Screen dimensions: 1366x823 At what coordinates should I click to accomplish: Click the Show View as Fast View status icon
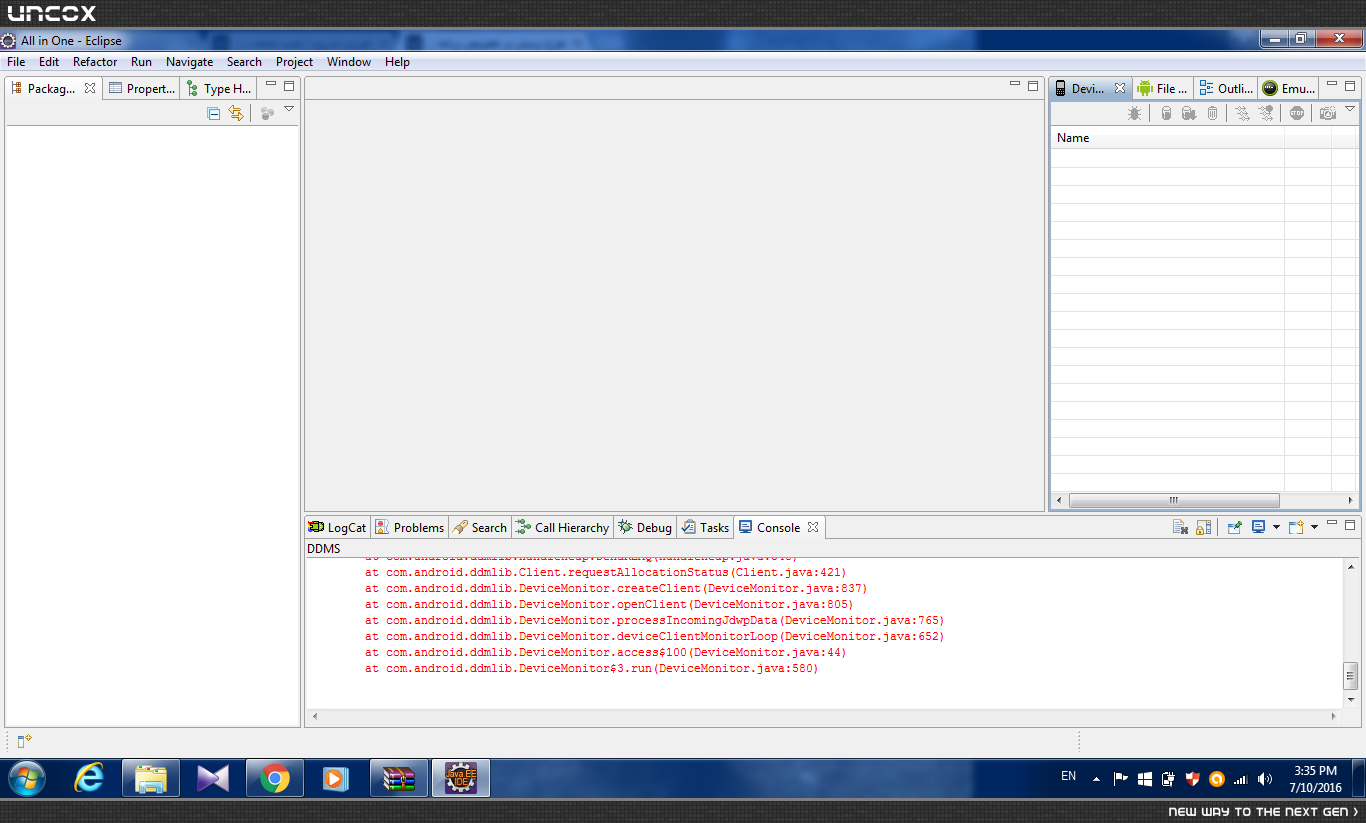click(24, 741)
